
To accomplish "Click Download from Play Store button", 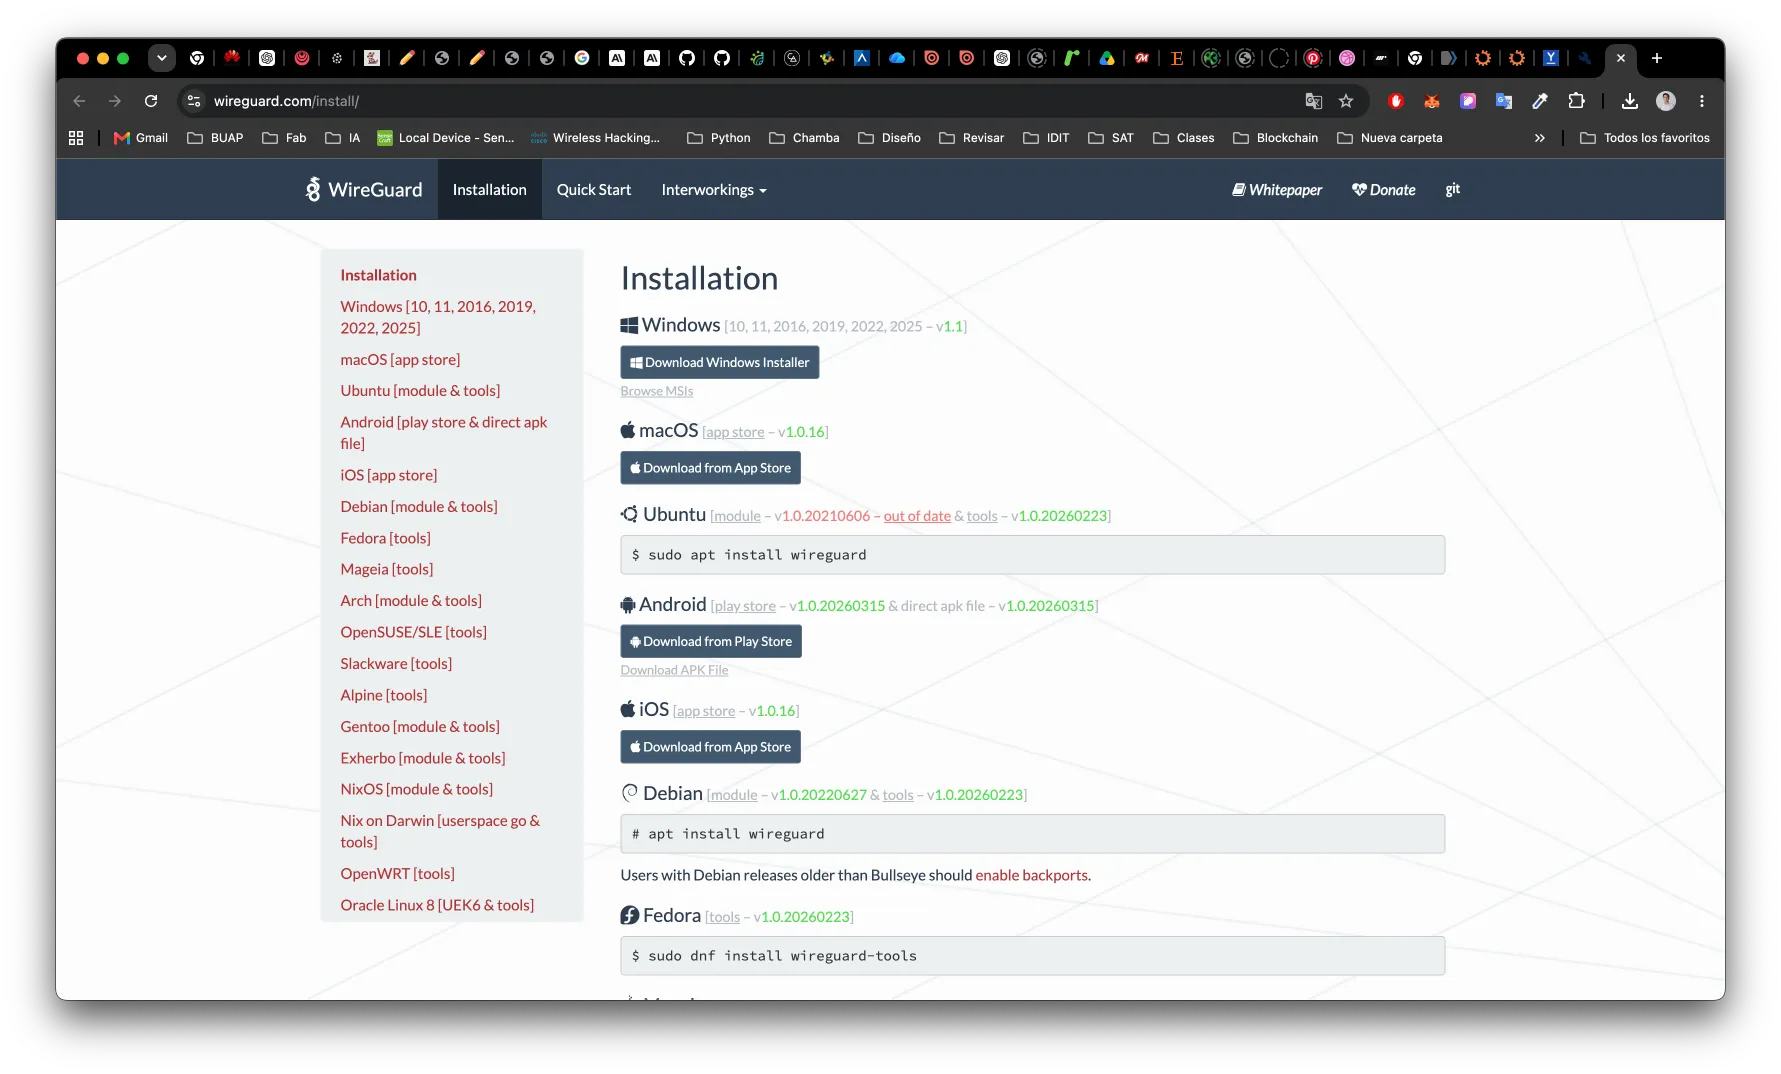I will [711, 641].
